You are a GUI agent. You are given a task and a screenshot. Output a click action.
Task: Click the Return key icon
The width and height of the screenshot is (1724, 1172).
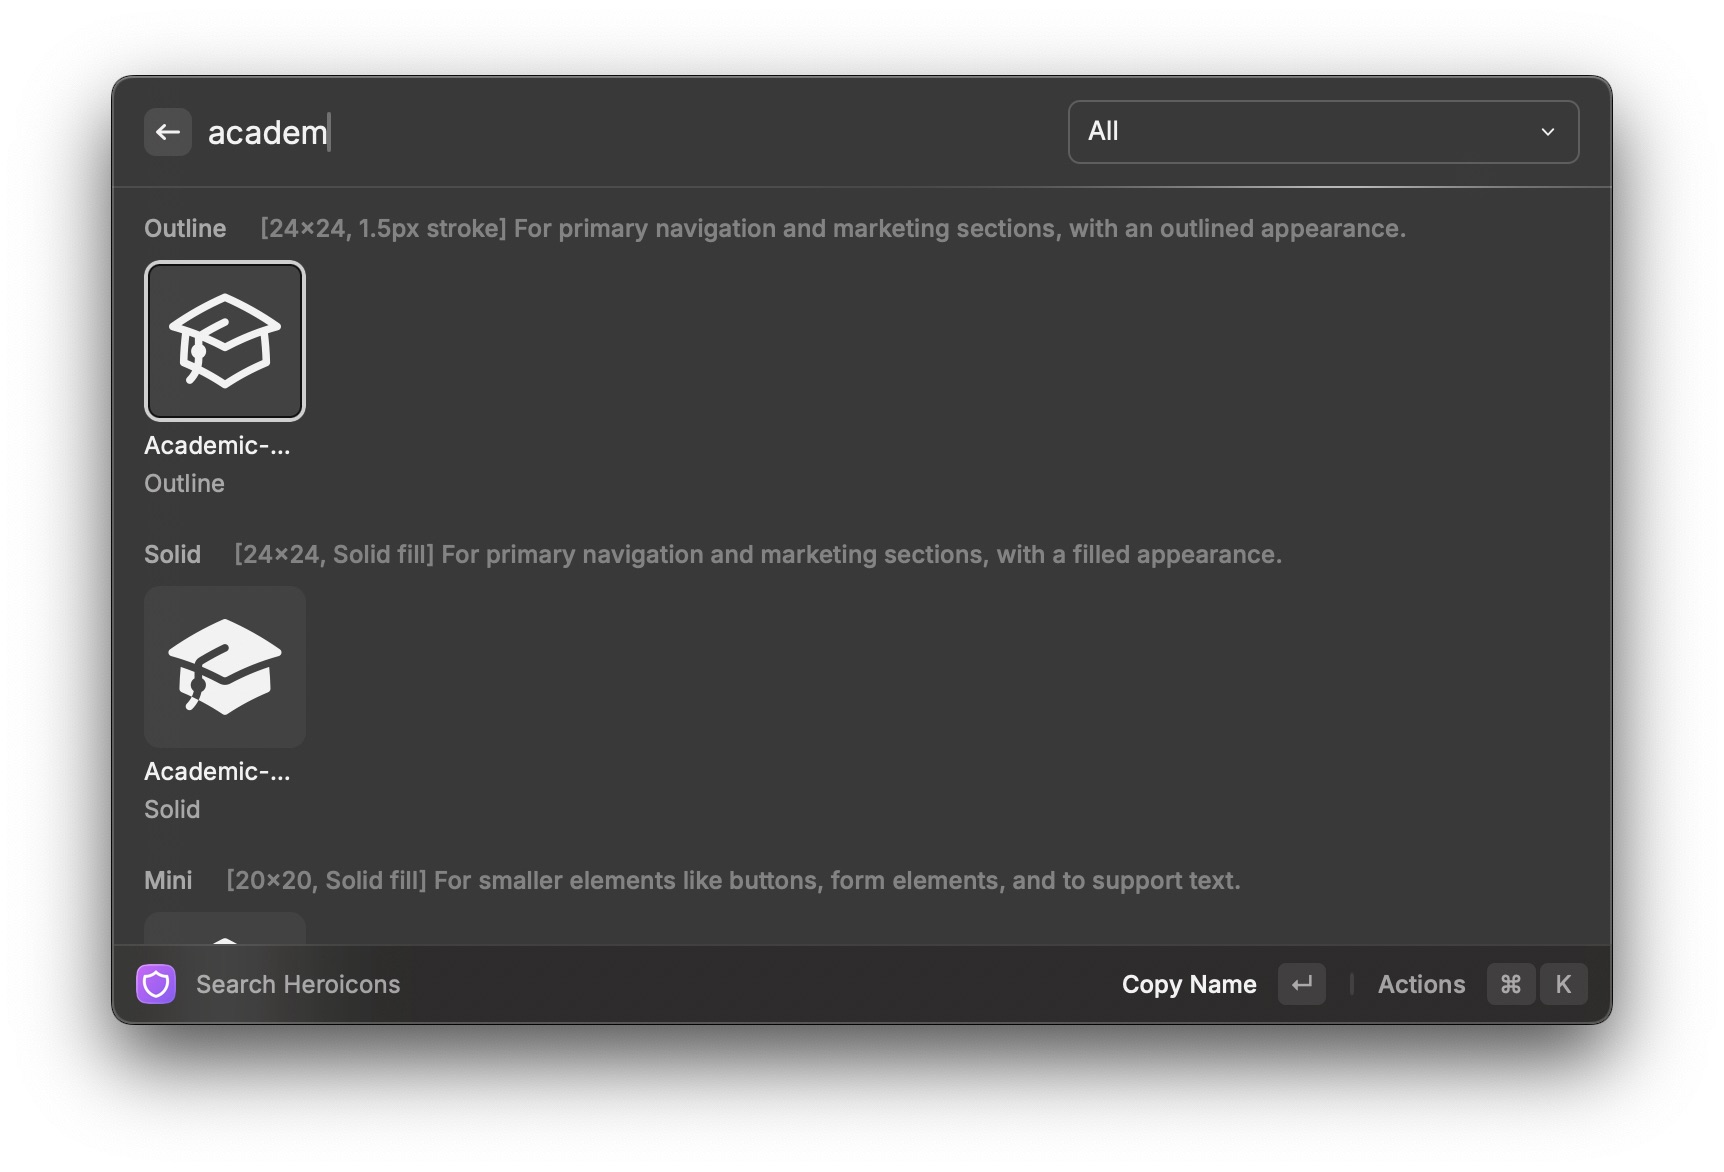pos(1301,984)
